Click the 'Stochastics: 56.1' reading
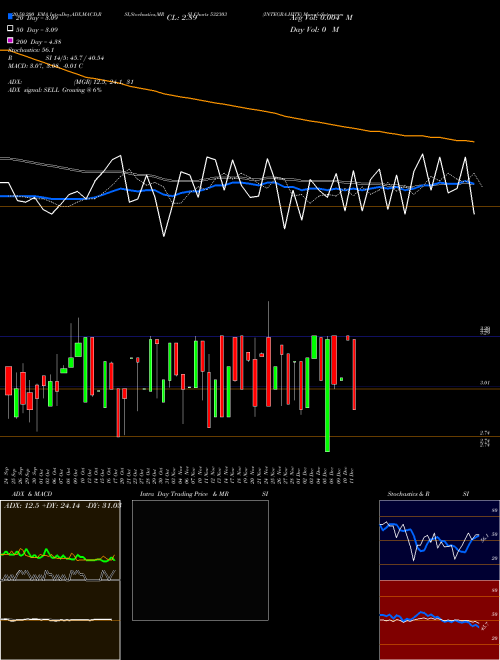 point(31,50)
